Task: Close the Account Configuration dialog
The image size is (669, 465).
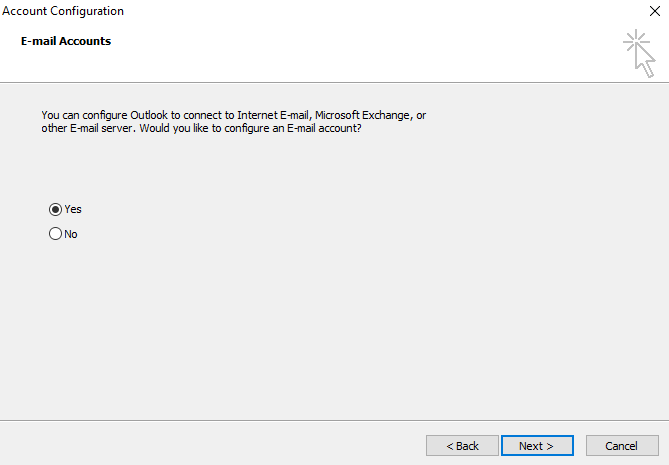Action: [x=654, y=11]
